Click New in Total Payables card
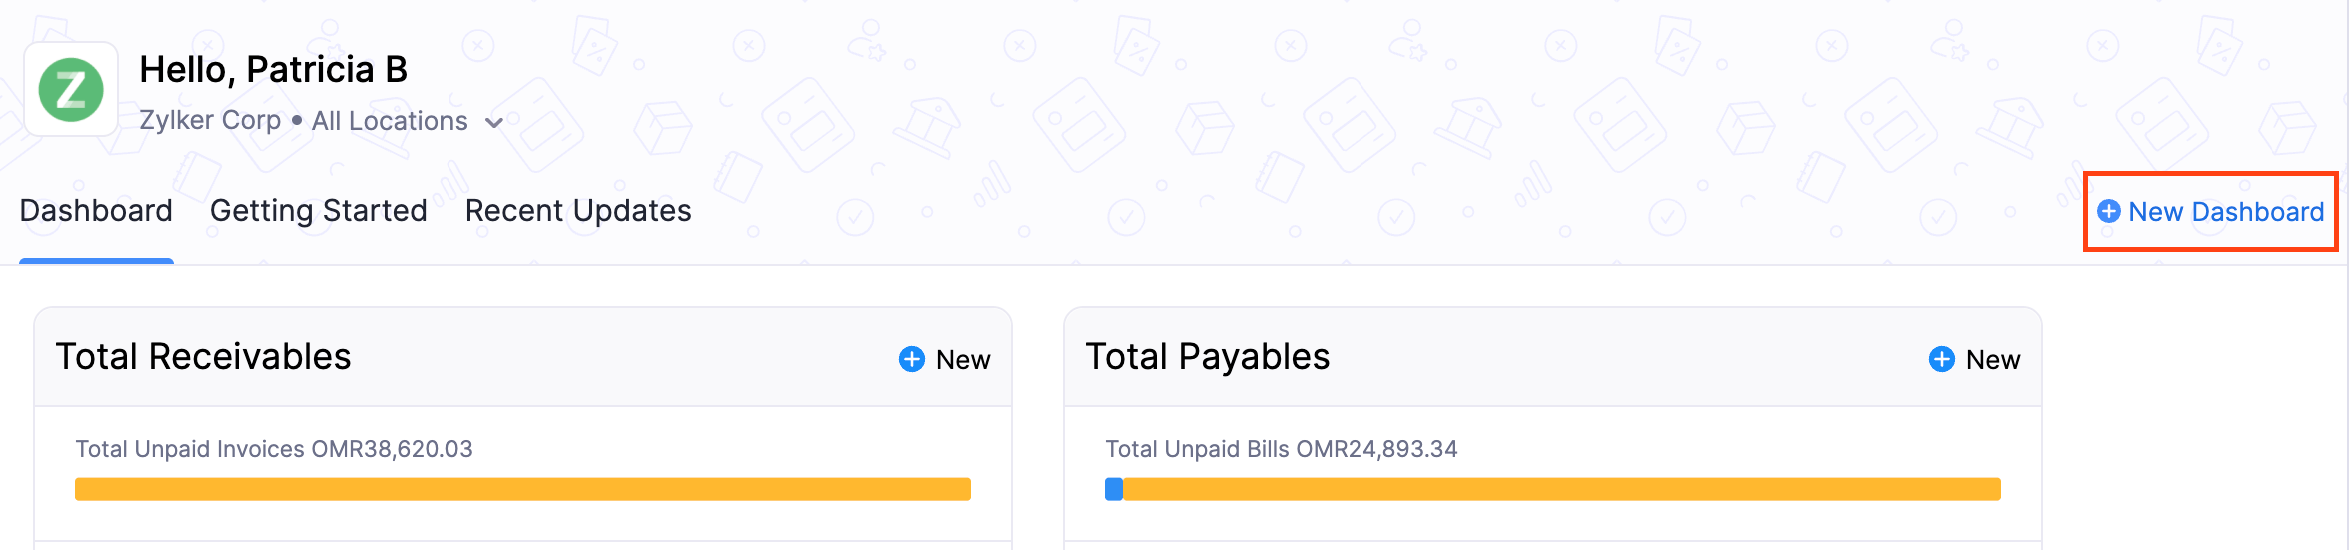 tap(1992, 360)
